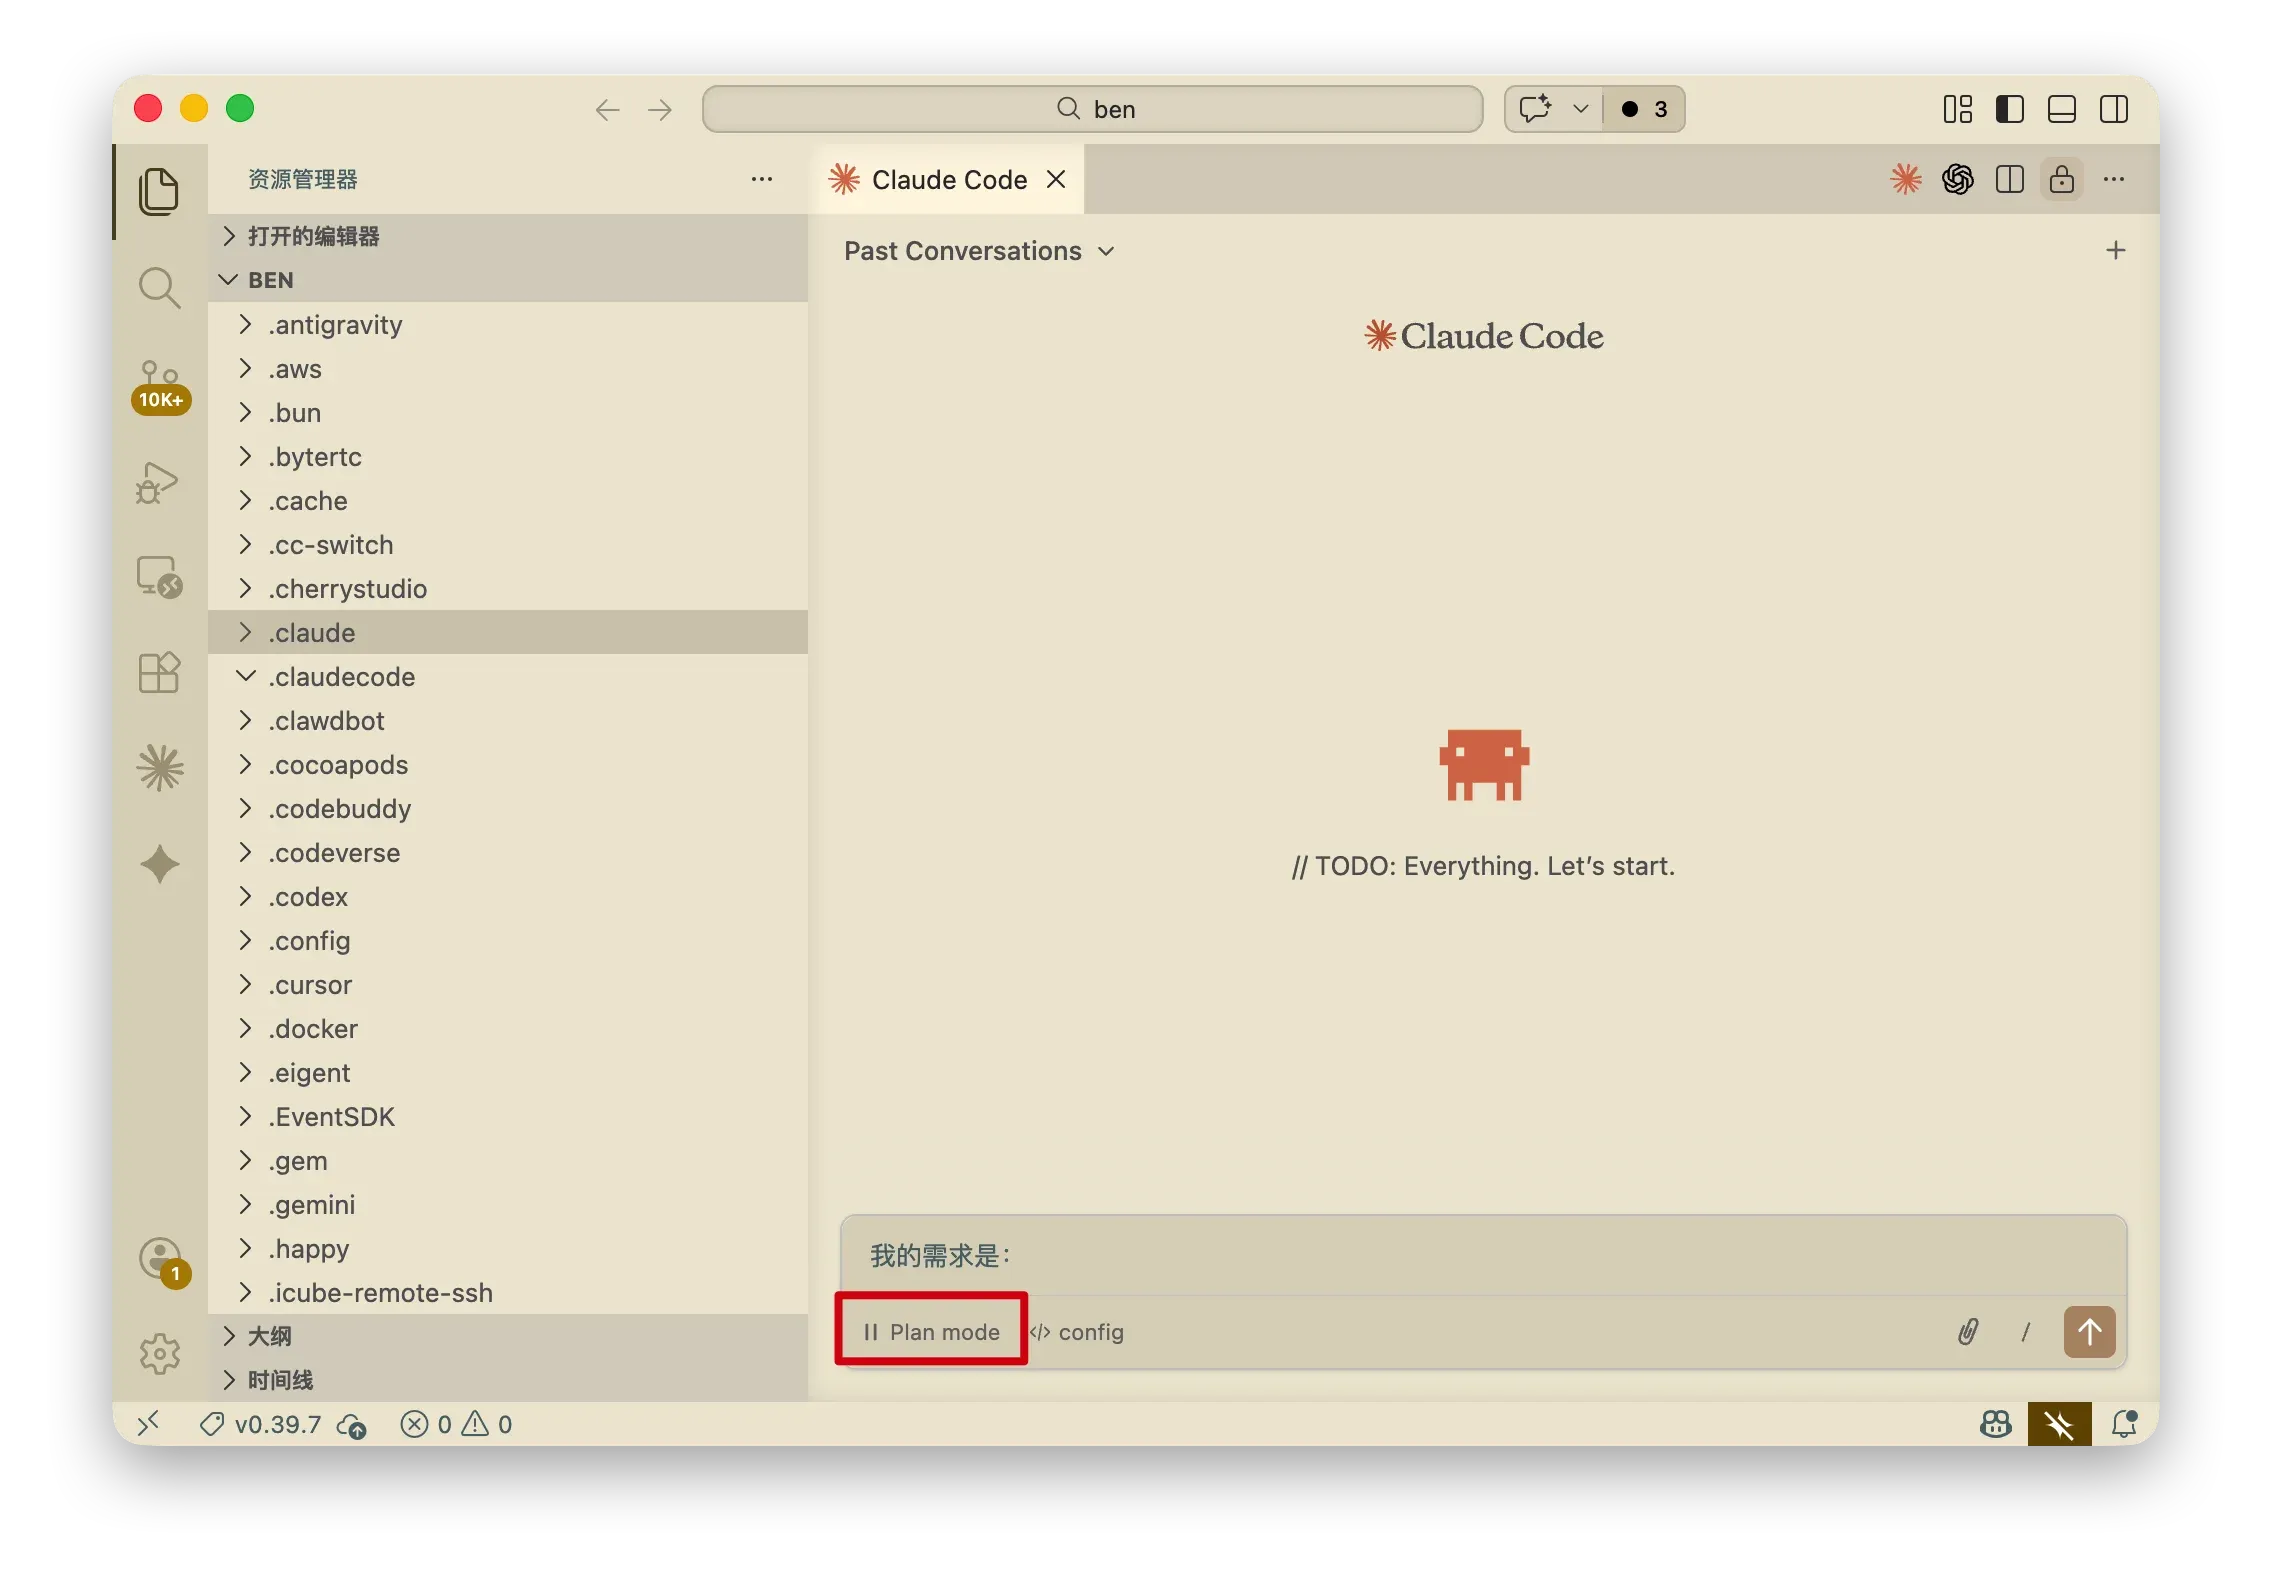
Task: Select the .cc-switch folder
Action: [x=508, y=544]
